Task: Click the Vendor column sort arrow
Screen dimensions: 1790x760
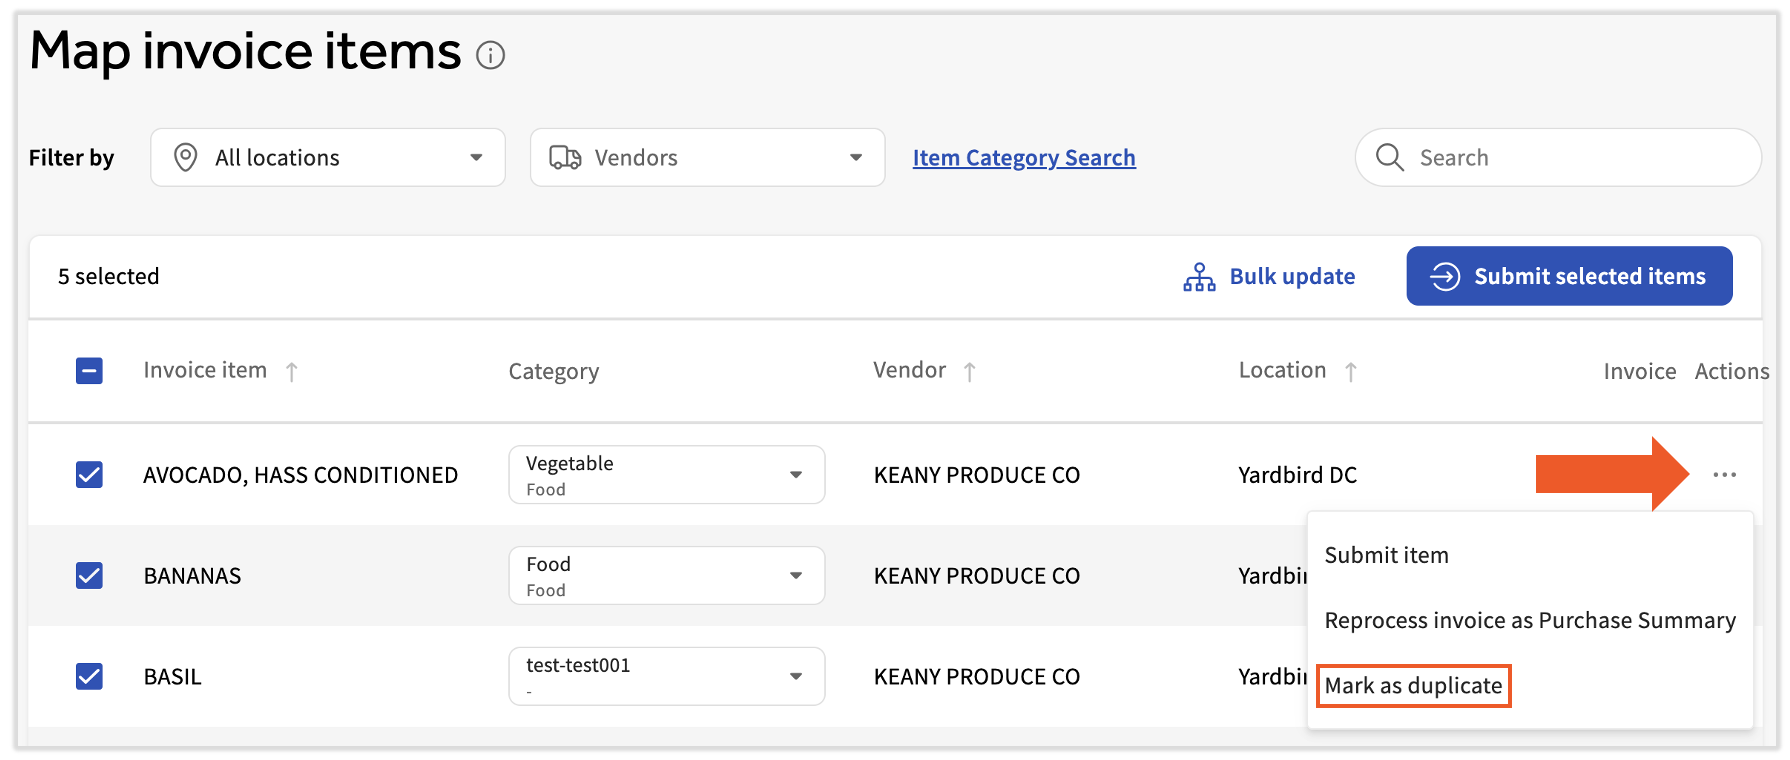Action: click(969, 372)
